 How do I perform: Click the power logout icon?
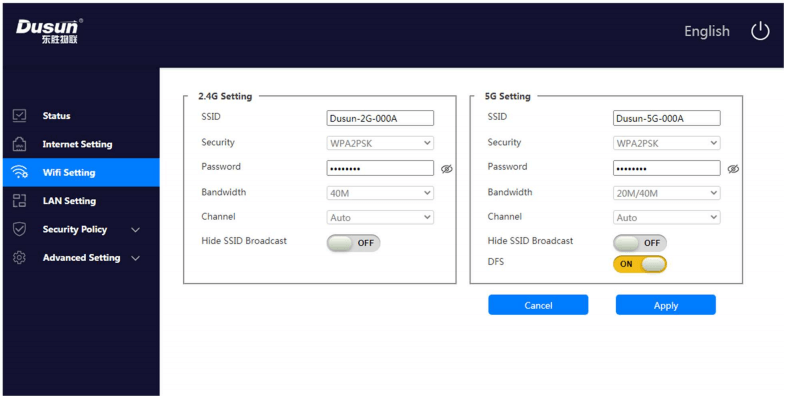760,31
